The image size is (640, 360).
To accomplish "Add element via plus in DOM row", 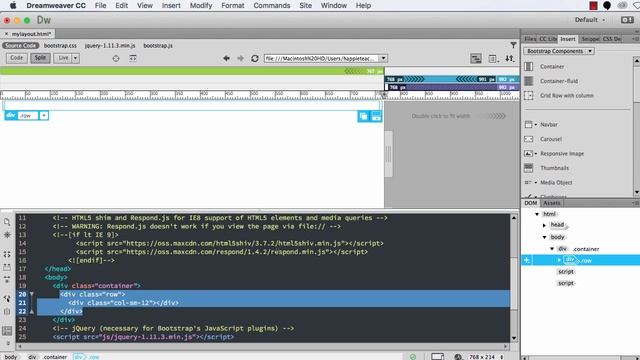I will point(527,260).
